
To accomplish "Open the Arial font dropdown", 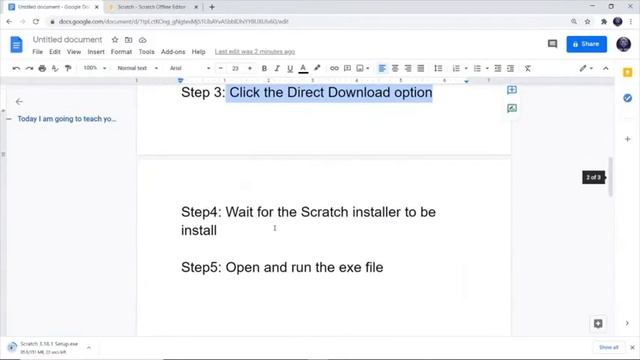I will pyautogui.click(x=190, y=68).
